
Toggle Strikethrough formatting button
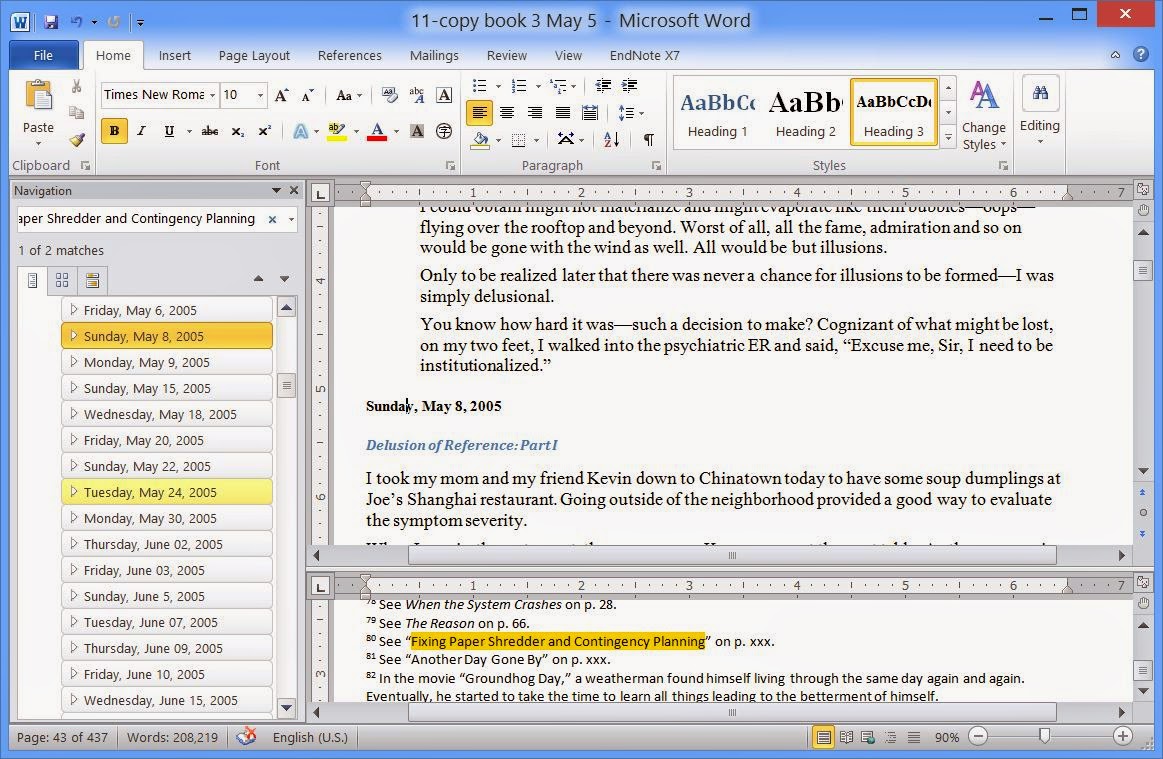210,131
